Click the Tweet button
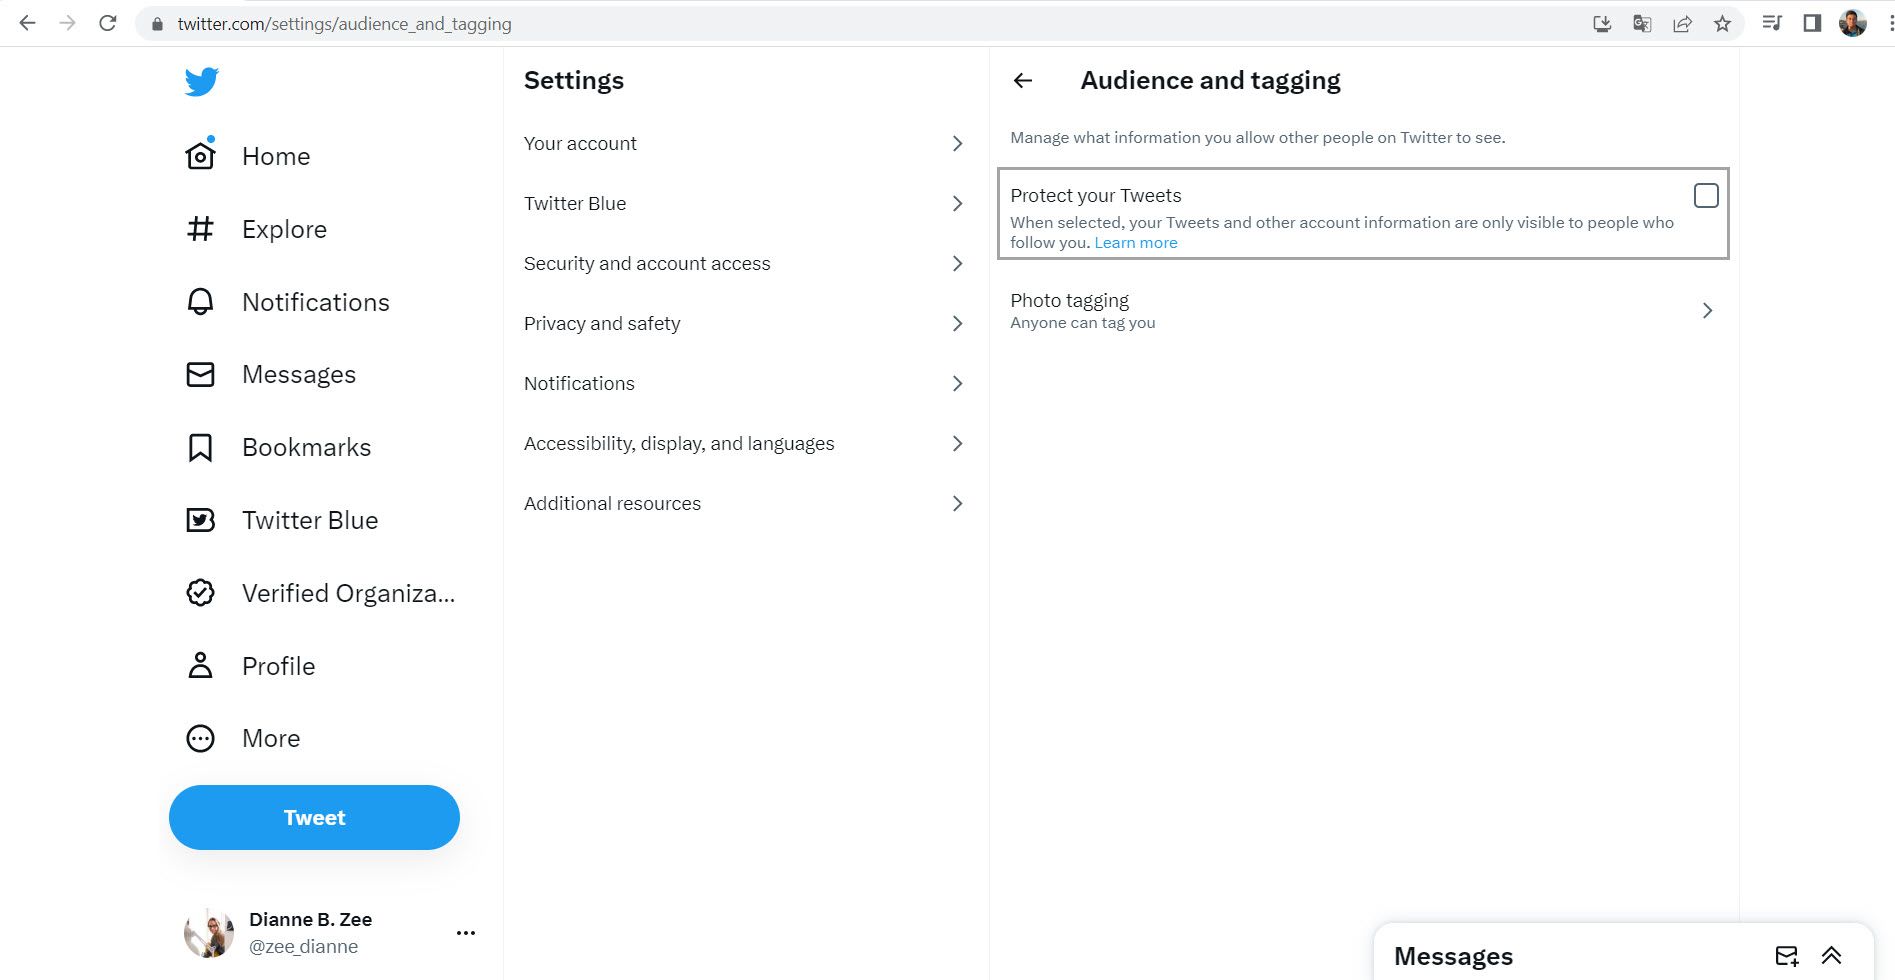1895x980 pixels. 314,817
